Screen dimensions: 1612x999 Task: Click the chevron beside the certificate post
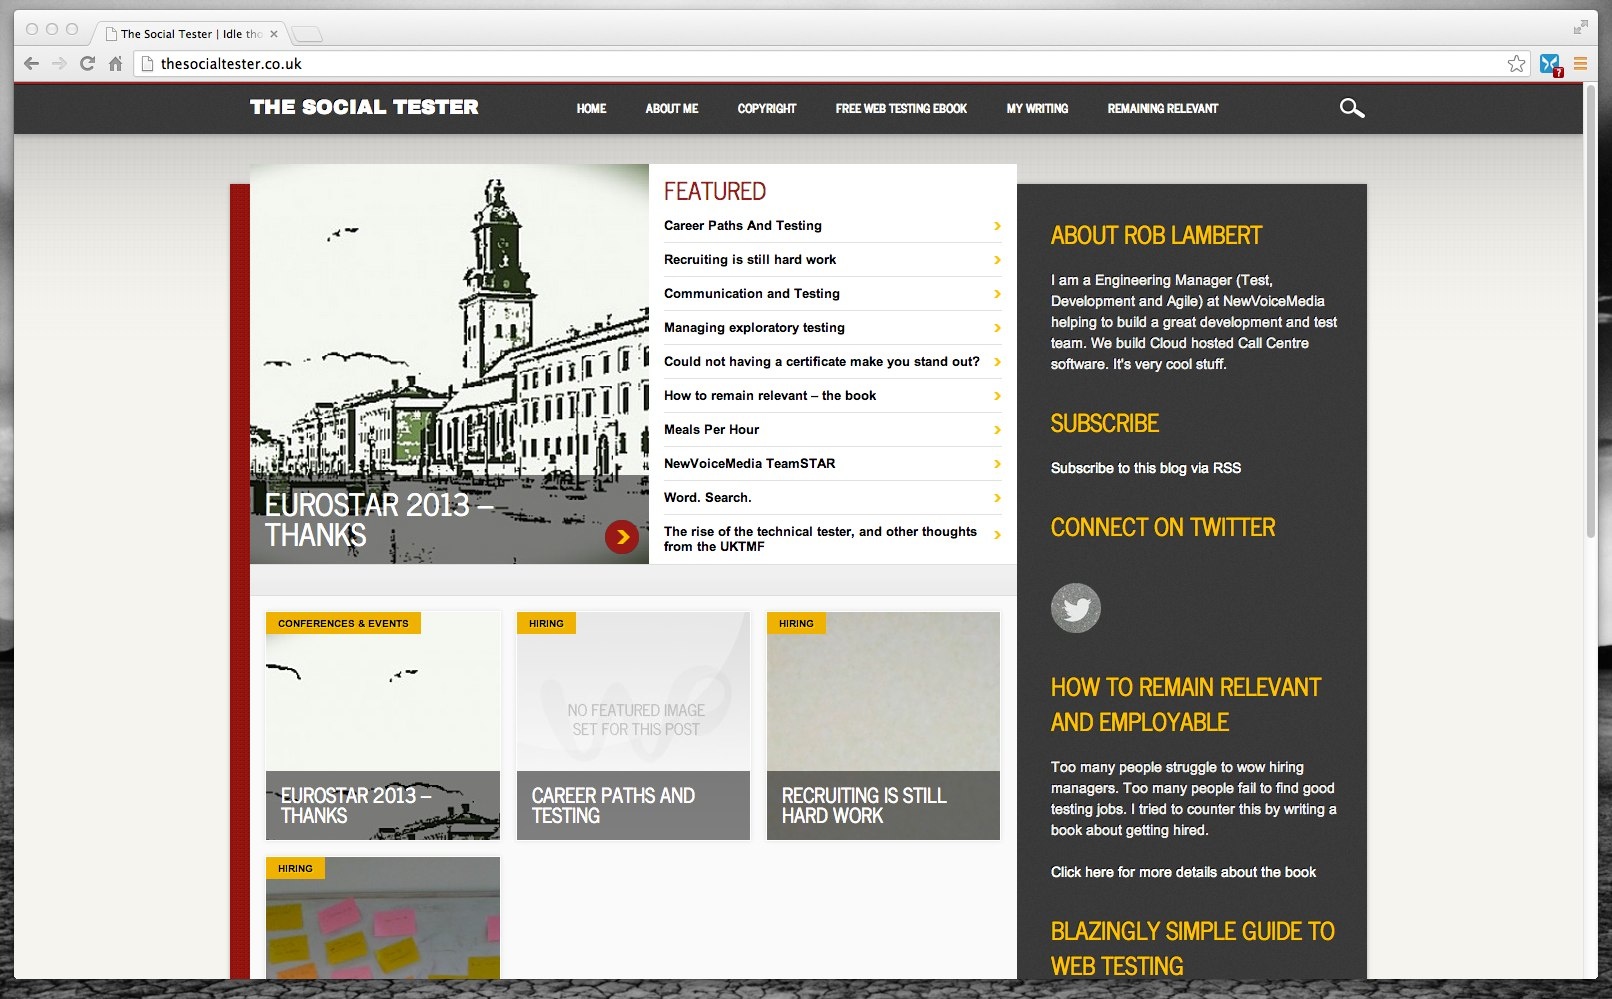click(997, 362)
